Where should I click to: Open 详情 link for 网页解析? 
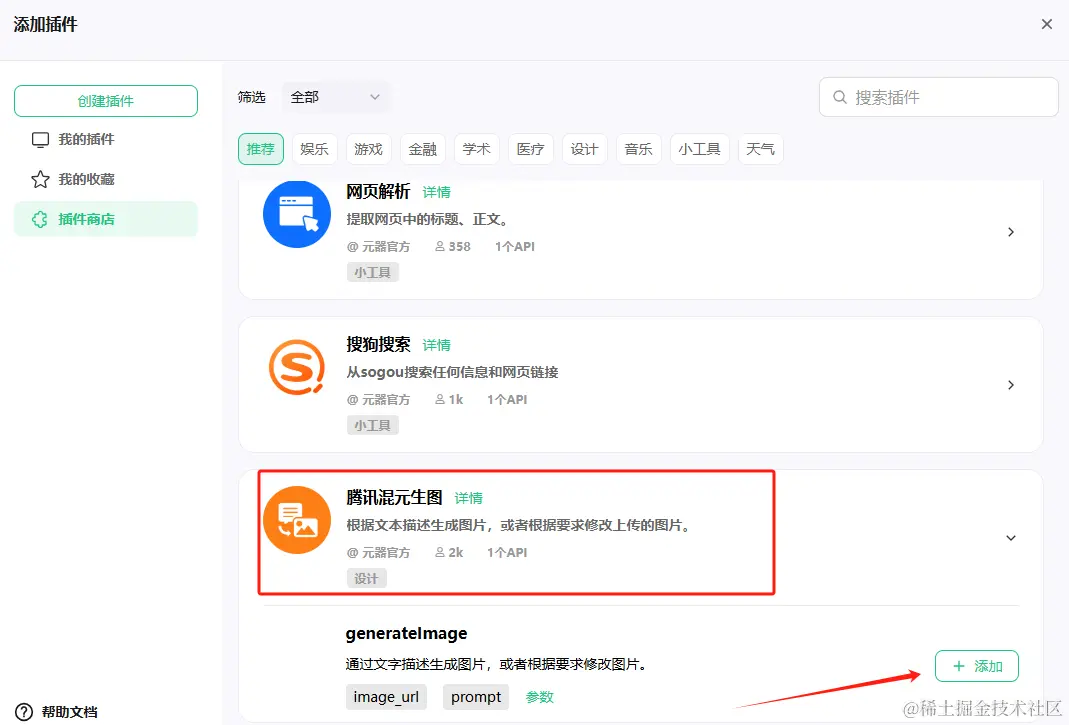pos(436,192)
